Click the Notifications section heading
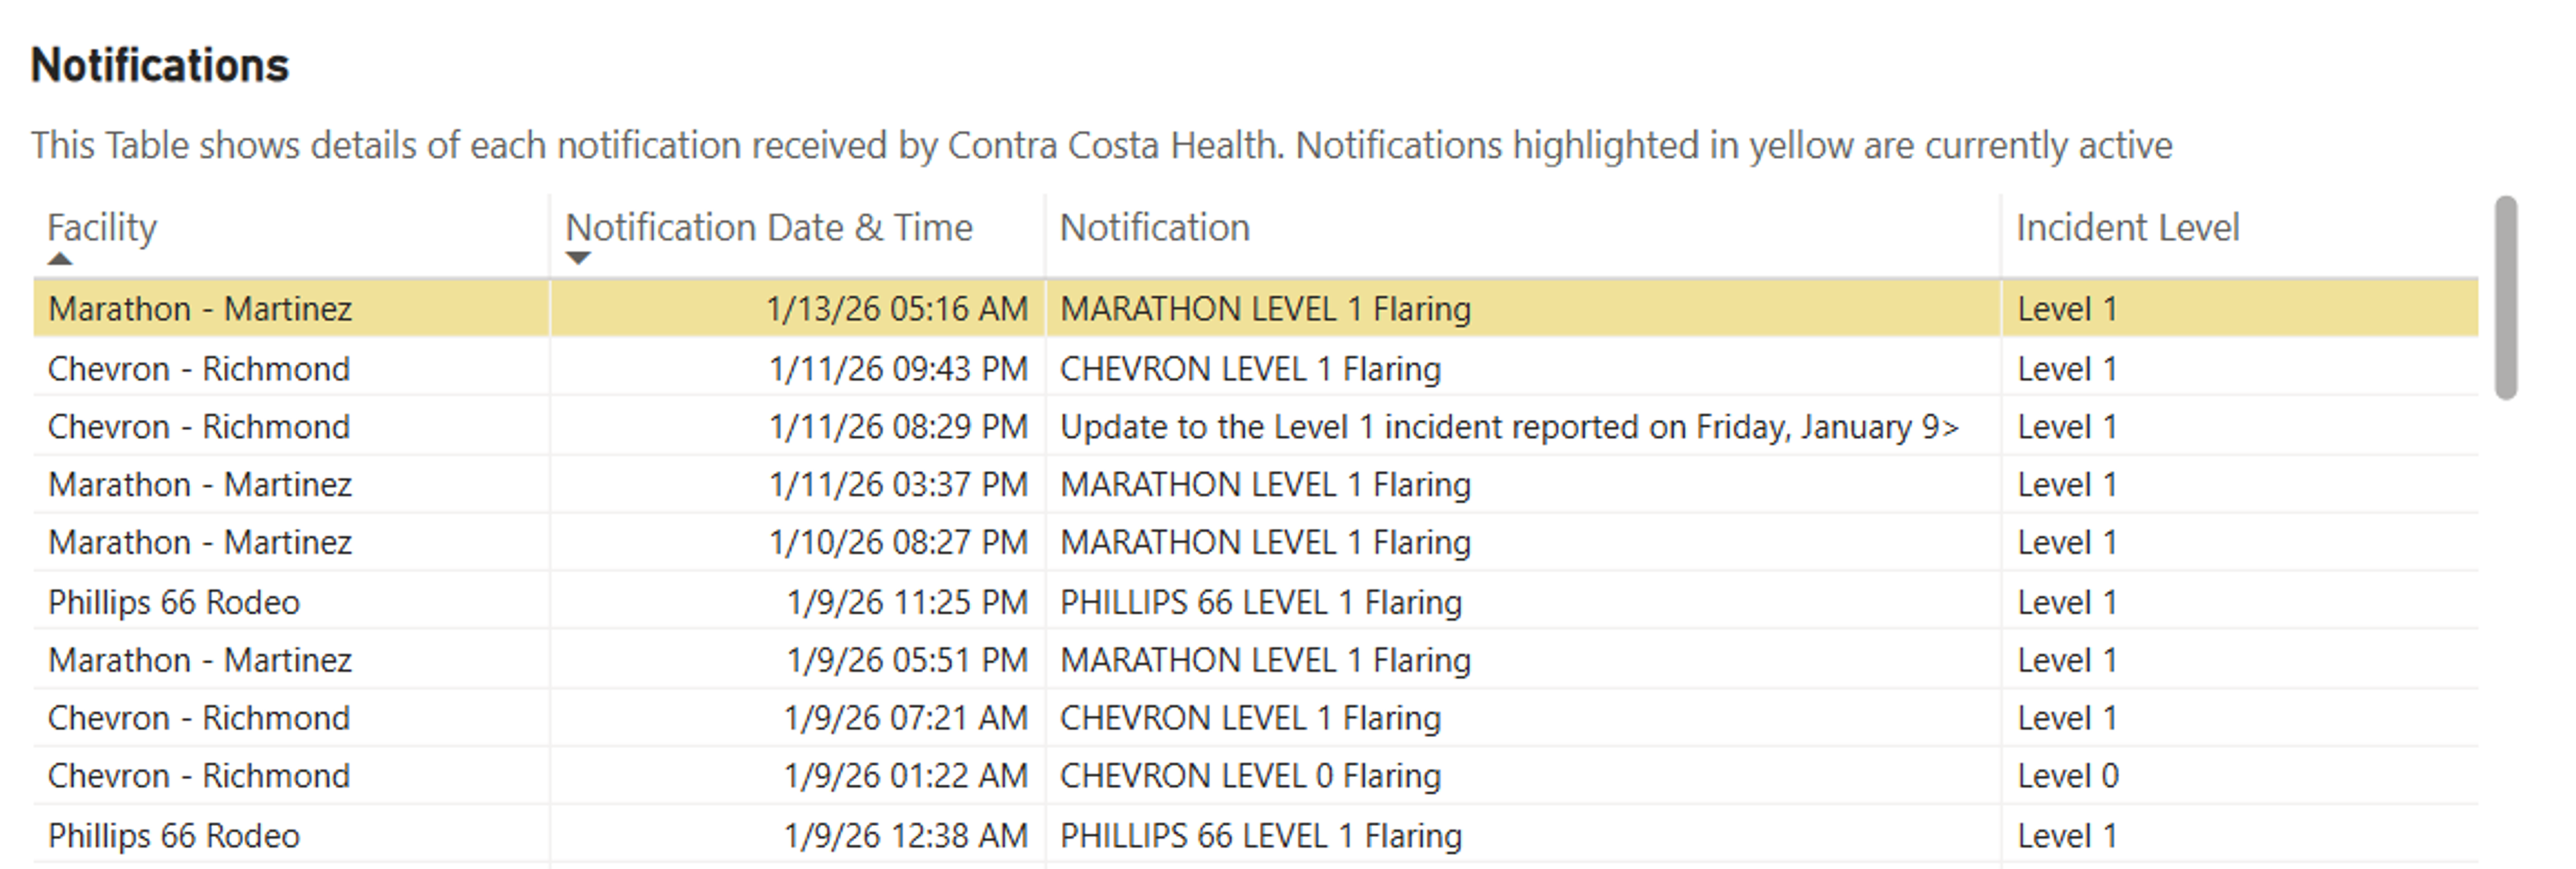This screenshot has height=869, width=2576. (x=160, y=66)
